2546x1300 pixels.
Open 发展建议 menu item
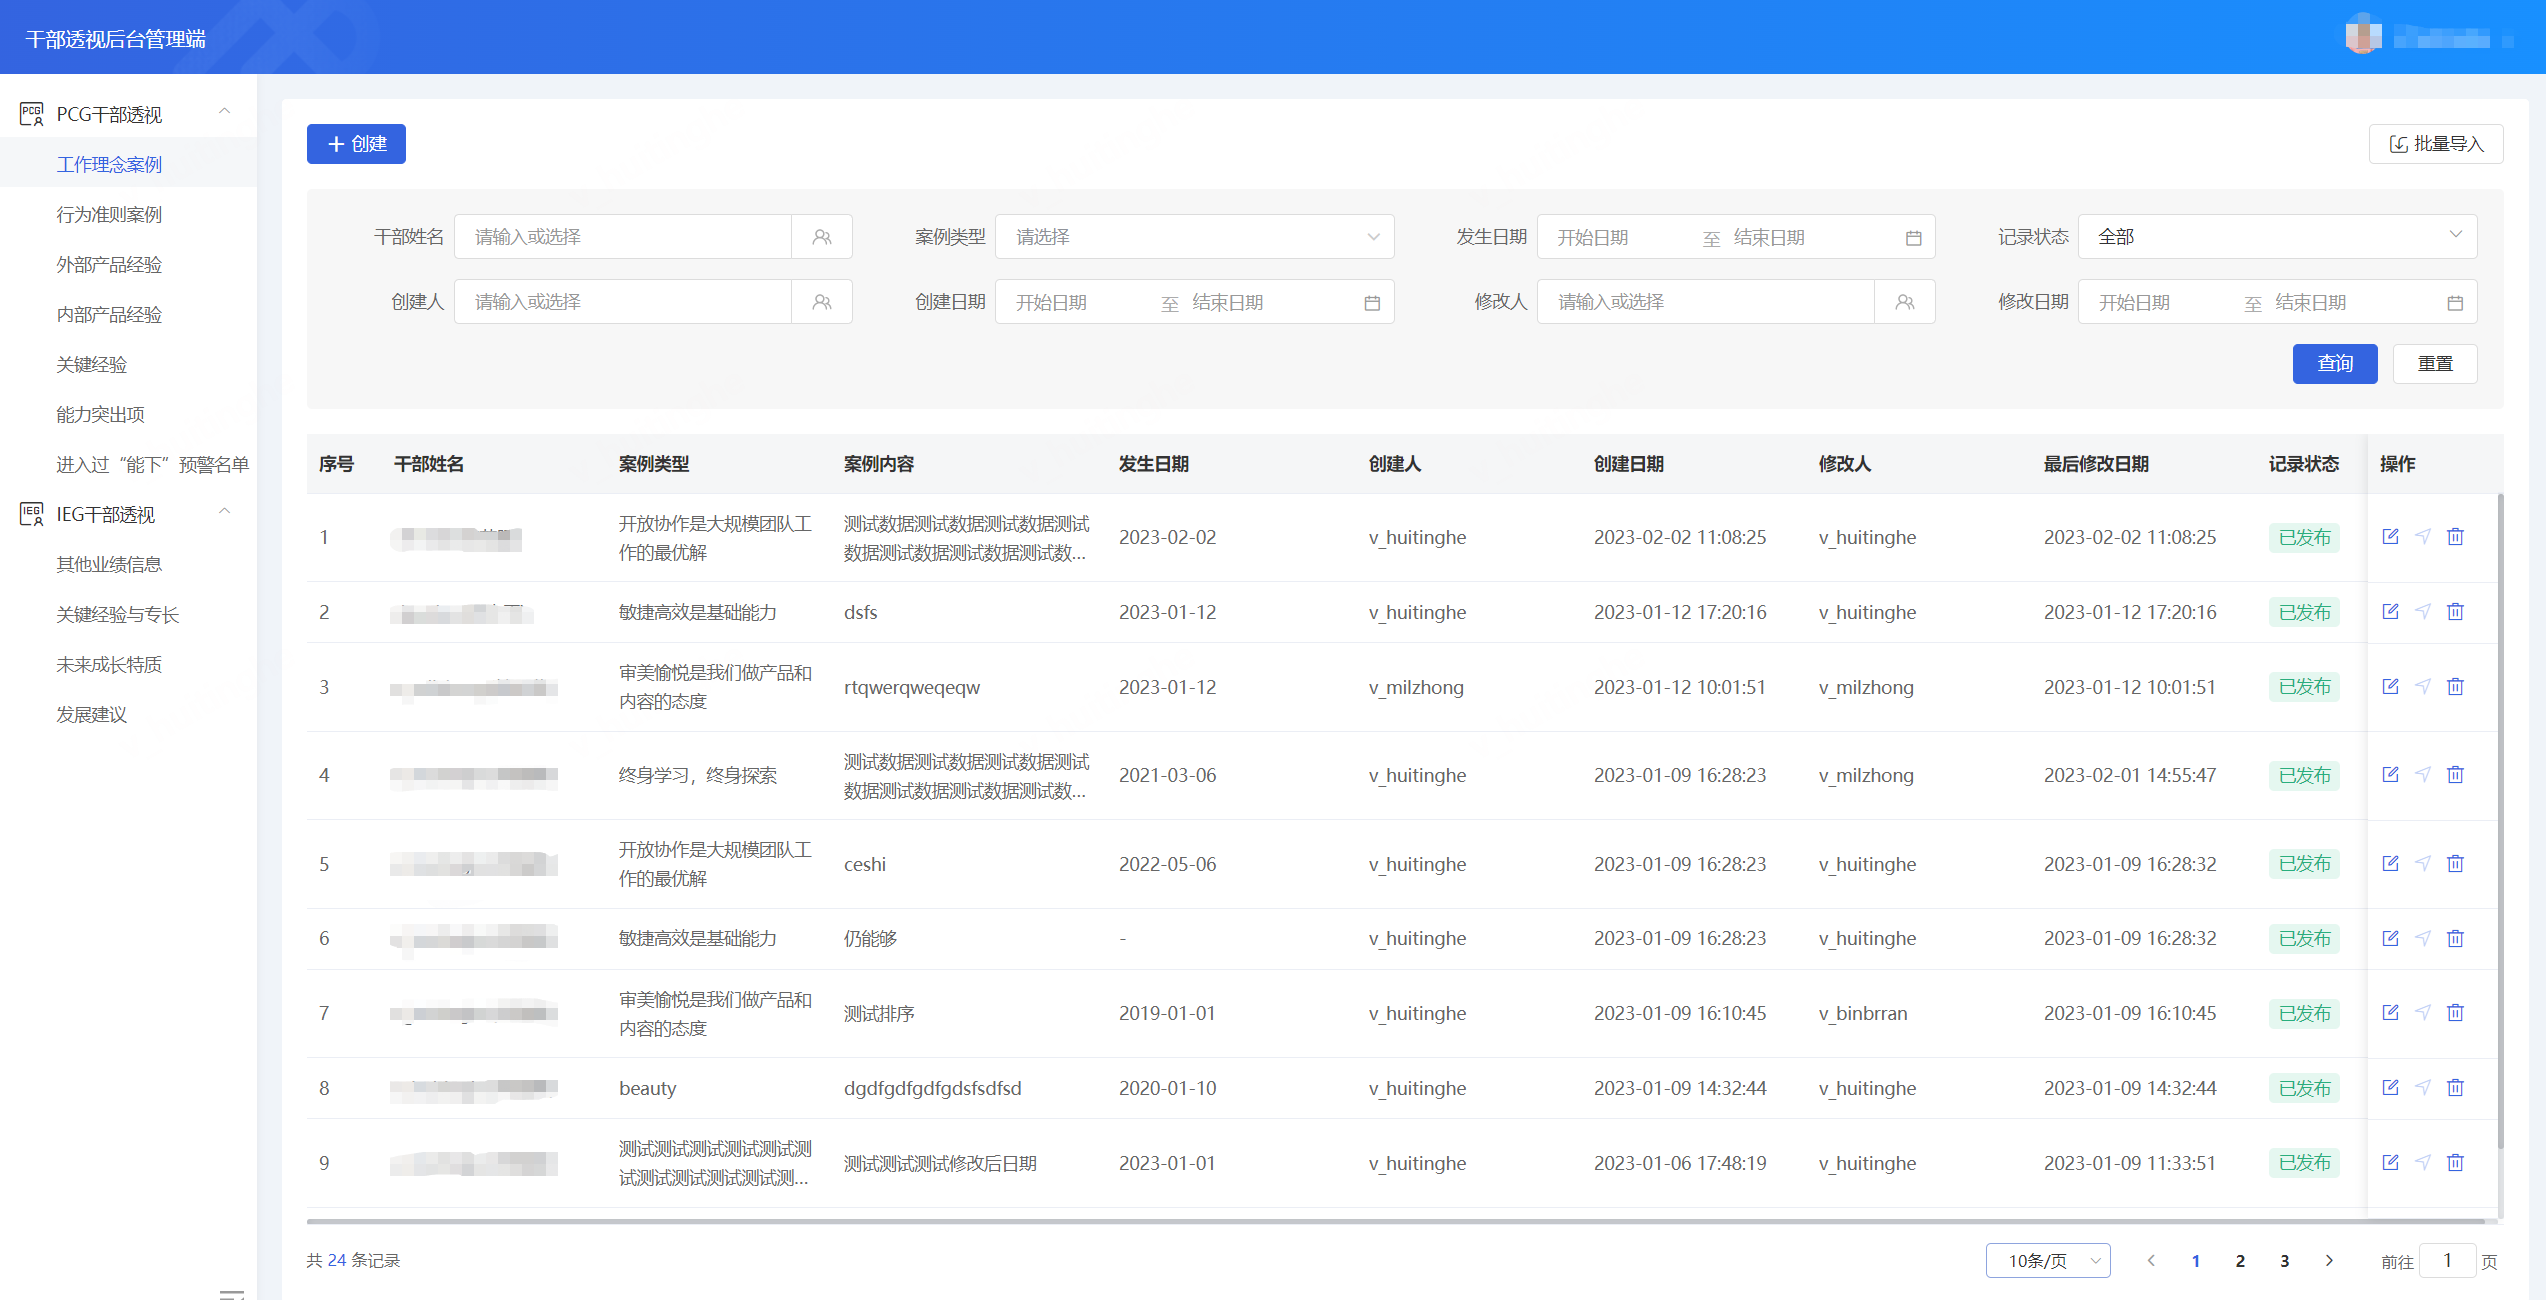pyautogui.click(x=92, y=714)
